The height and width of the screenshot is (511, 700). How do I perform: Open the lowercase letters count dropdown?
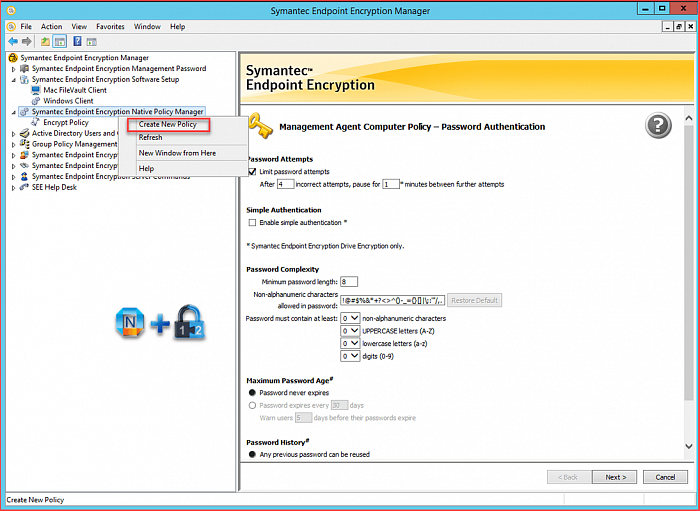[350, 344]
